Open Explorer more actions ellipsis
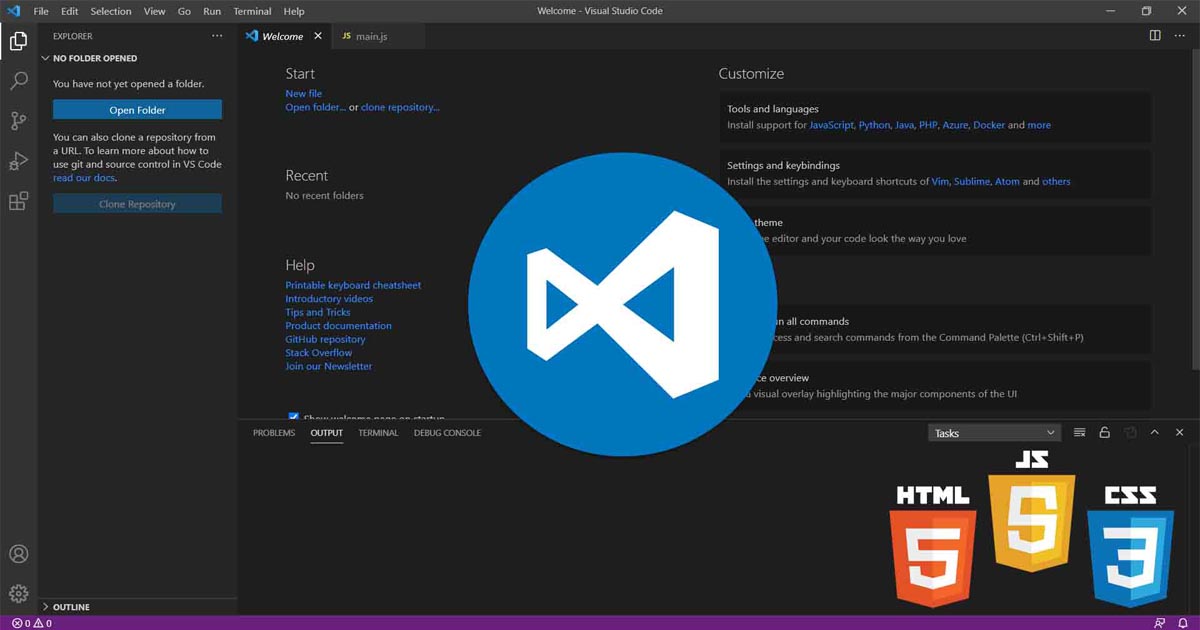The height and width of the screenshot is (630, 1200). pyautogui.click(x=217, y=36)
